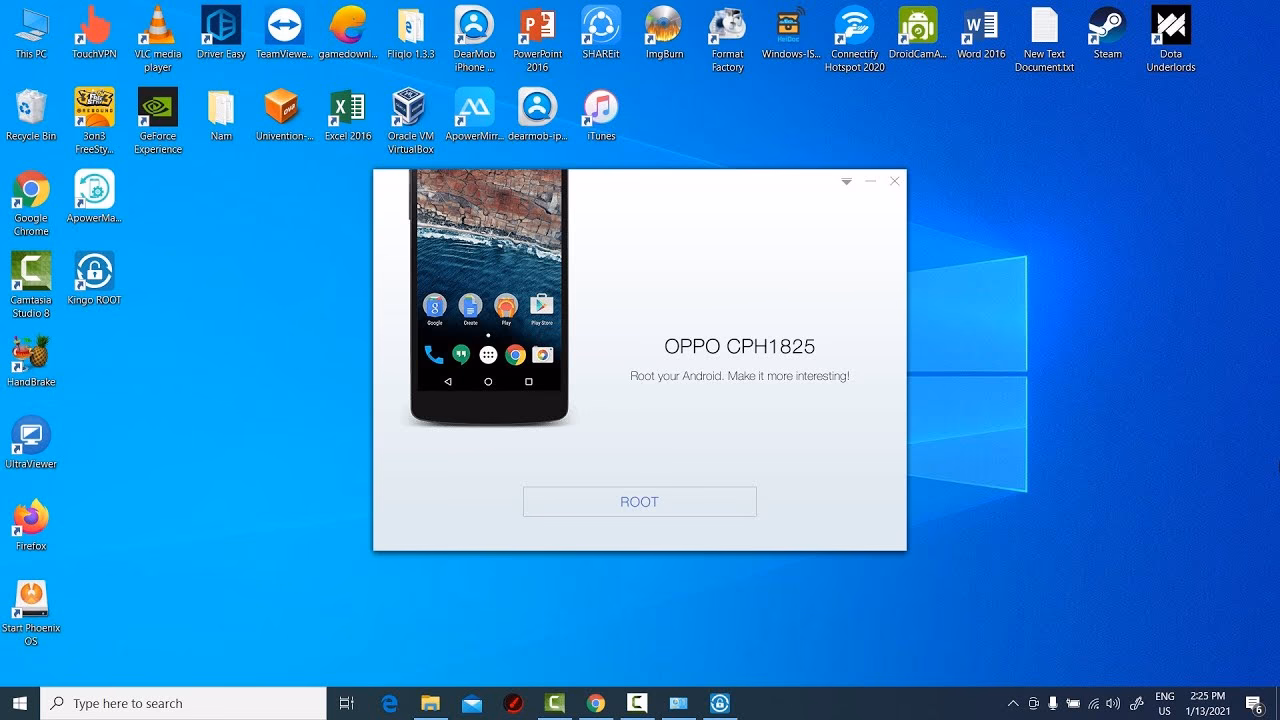Screen dimensions: 1280x720
Task: Select the HandBrake desktop icon
Action: pyautogui.click(x=31, y=361)
